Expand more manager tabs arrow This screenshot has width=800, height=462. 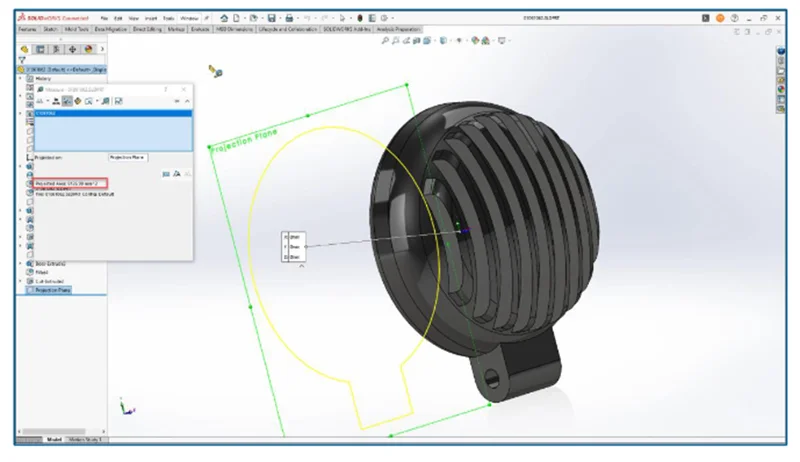click(x=101, y=48)
